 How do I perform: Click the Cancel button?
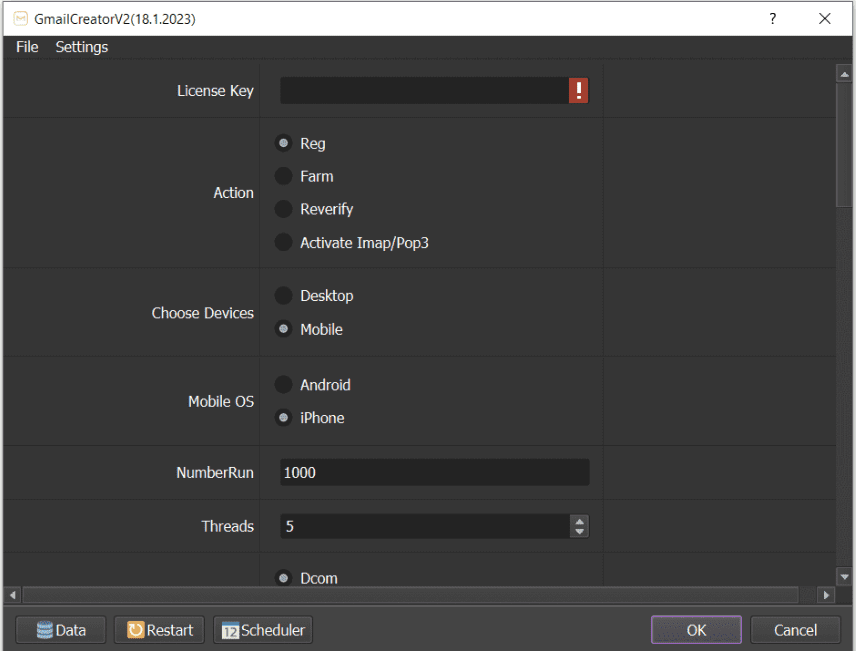795,630
